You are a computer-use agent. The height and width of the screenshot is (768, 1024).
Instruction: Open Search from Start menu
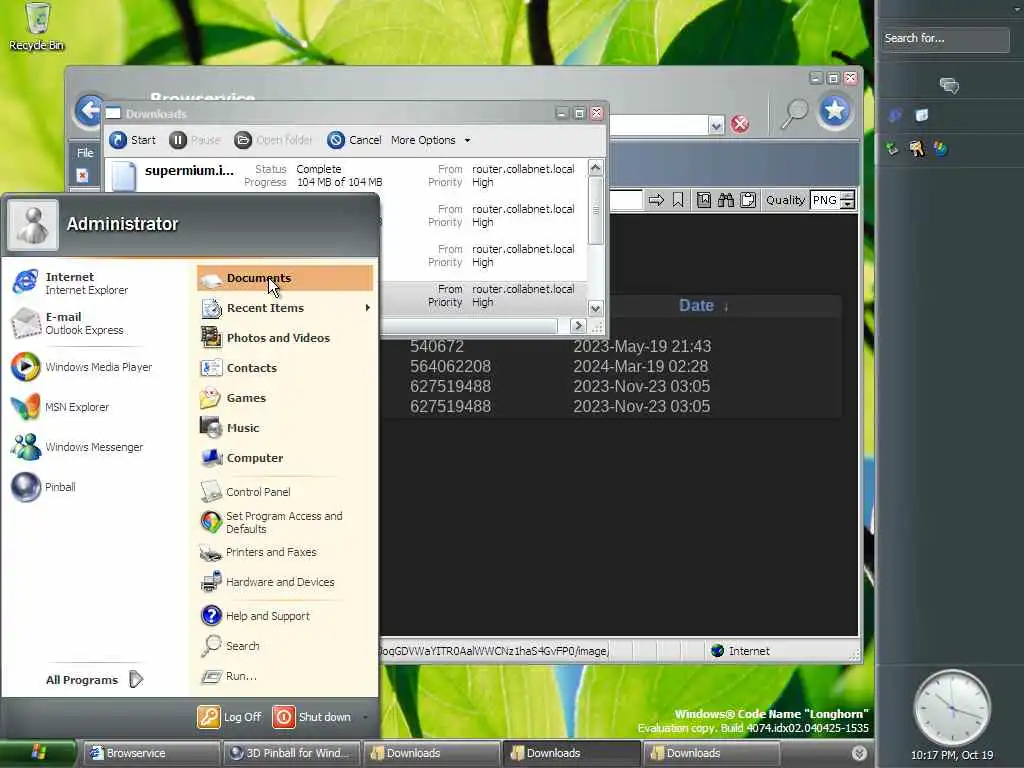coord(285,646)
